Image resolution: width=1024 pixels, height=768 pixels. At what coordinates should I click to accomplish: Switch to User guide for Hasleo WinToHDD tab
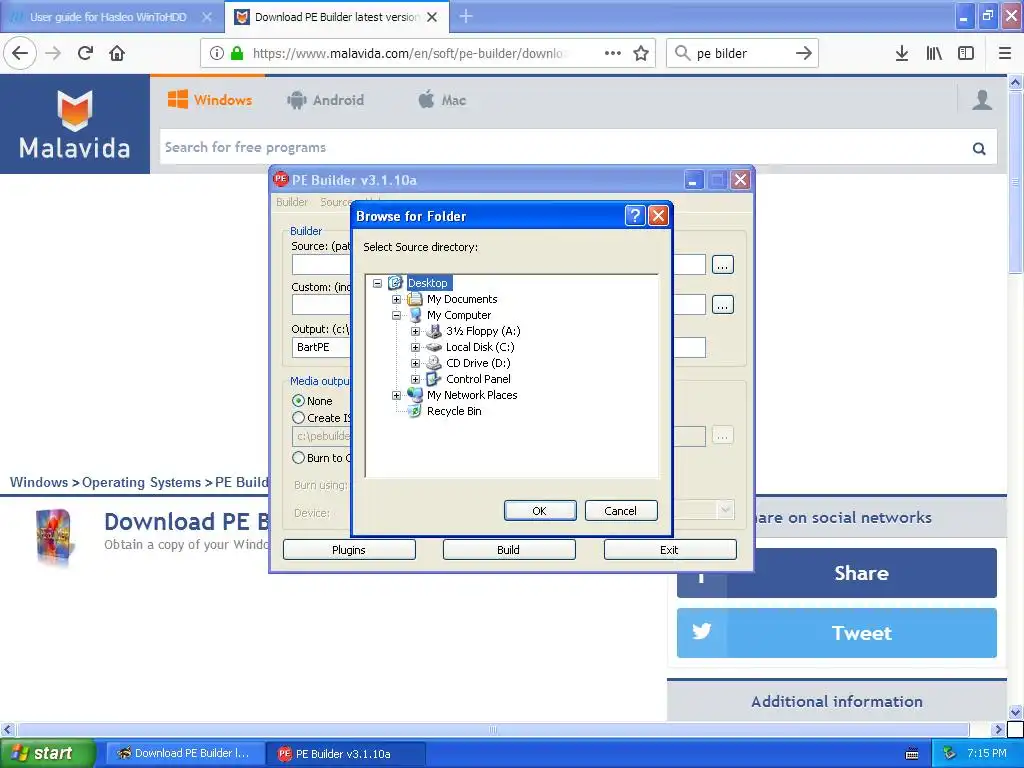pos(108,17)
